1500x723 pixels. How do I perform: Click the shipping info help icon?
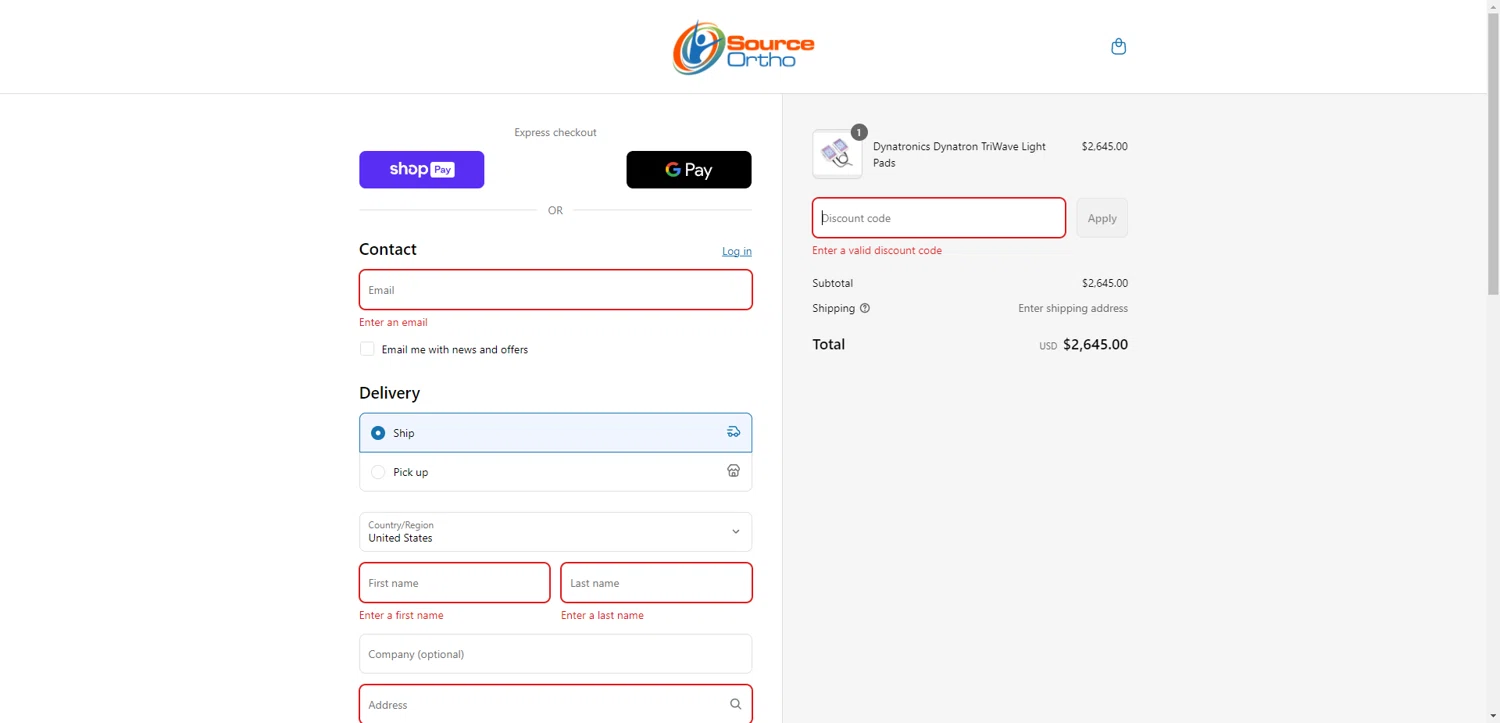coord(865,308)
